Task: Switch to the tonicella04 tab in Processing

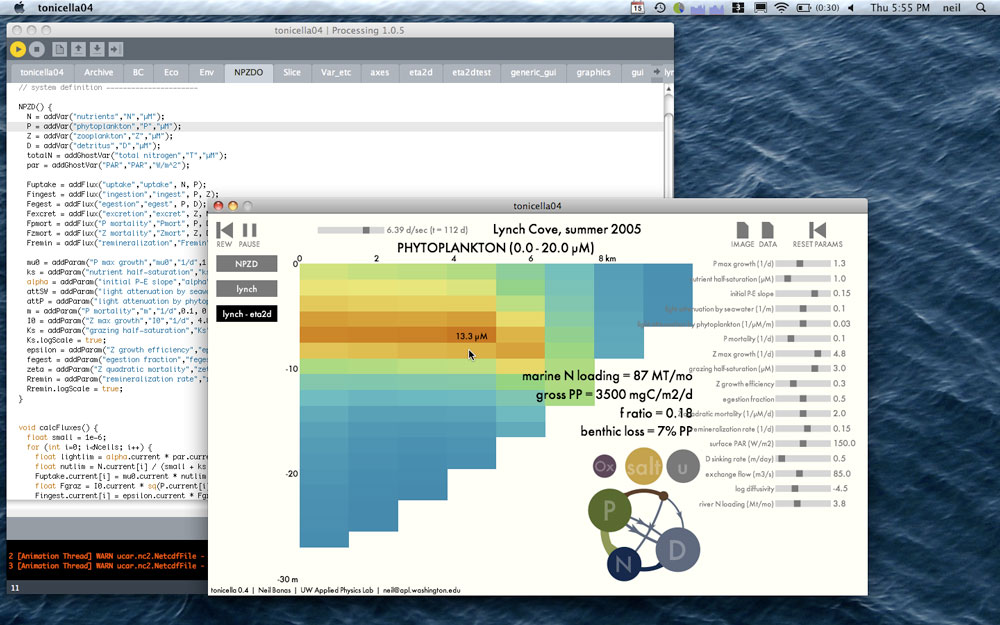Action: (41, 73)
